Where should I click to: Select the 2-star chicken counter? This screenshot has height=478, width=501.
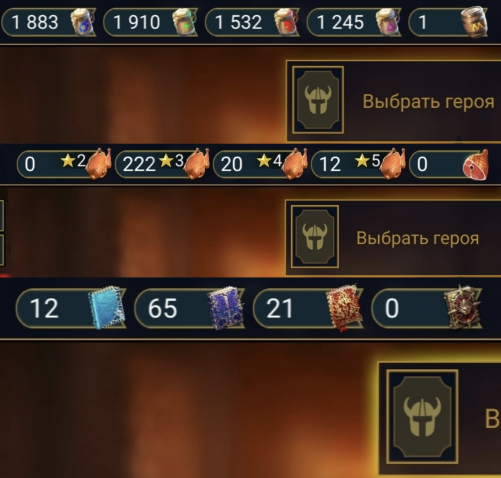63,164
